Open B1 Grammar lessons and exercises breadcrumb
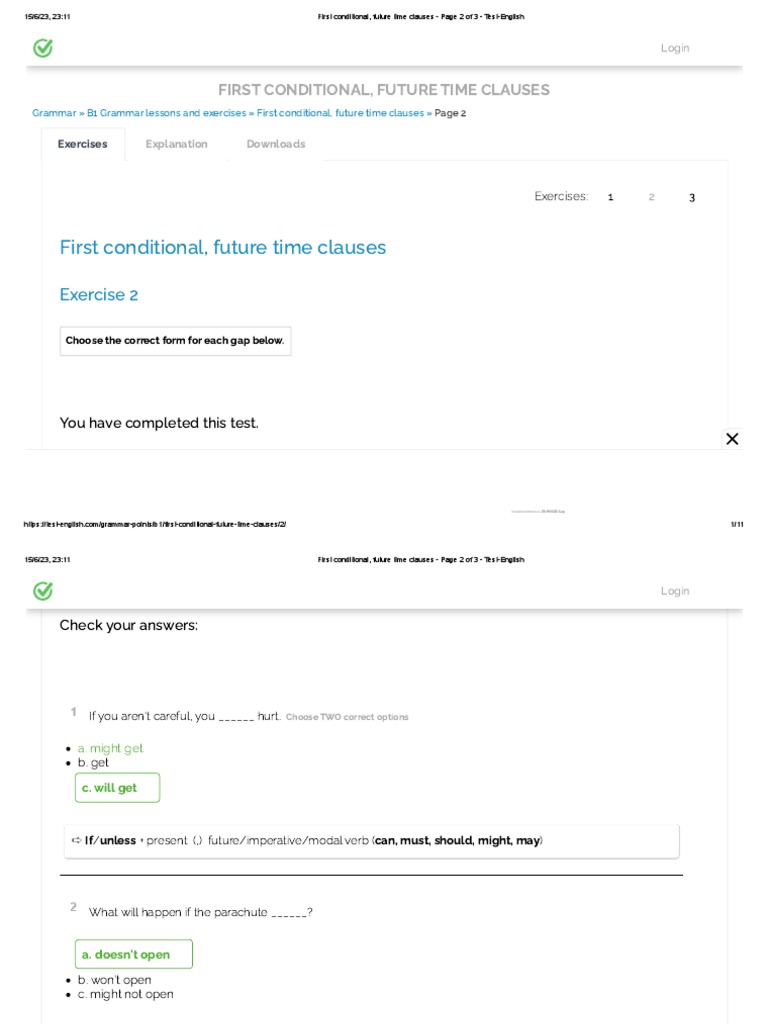Viewport: 768px width, 1024px height. [x=166, y=113]
